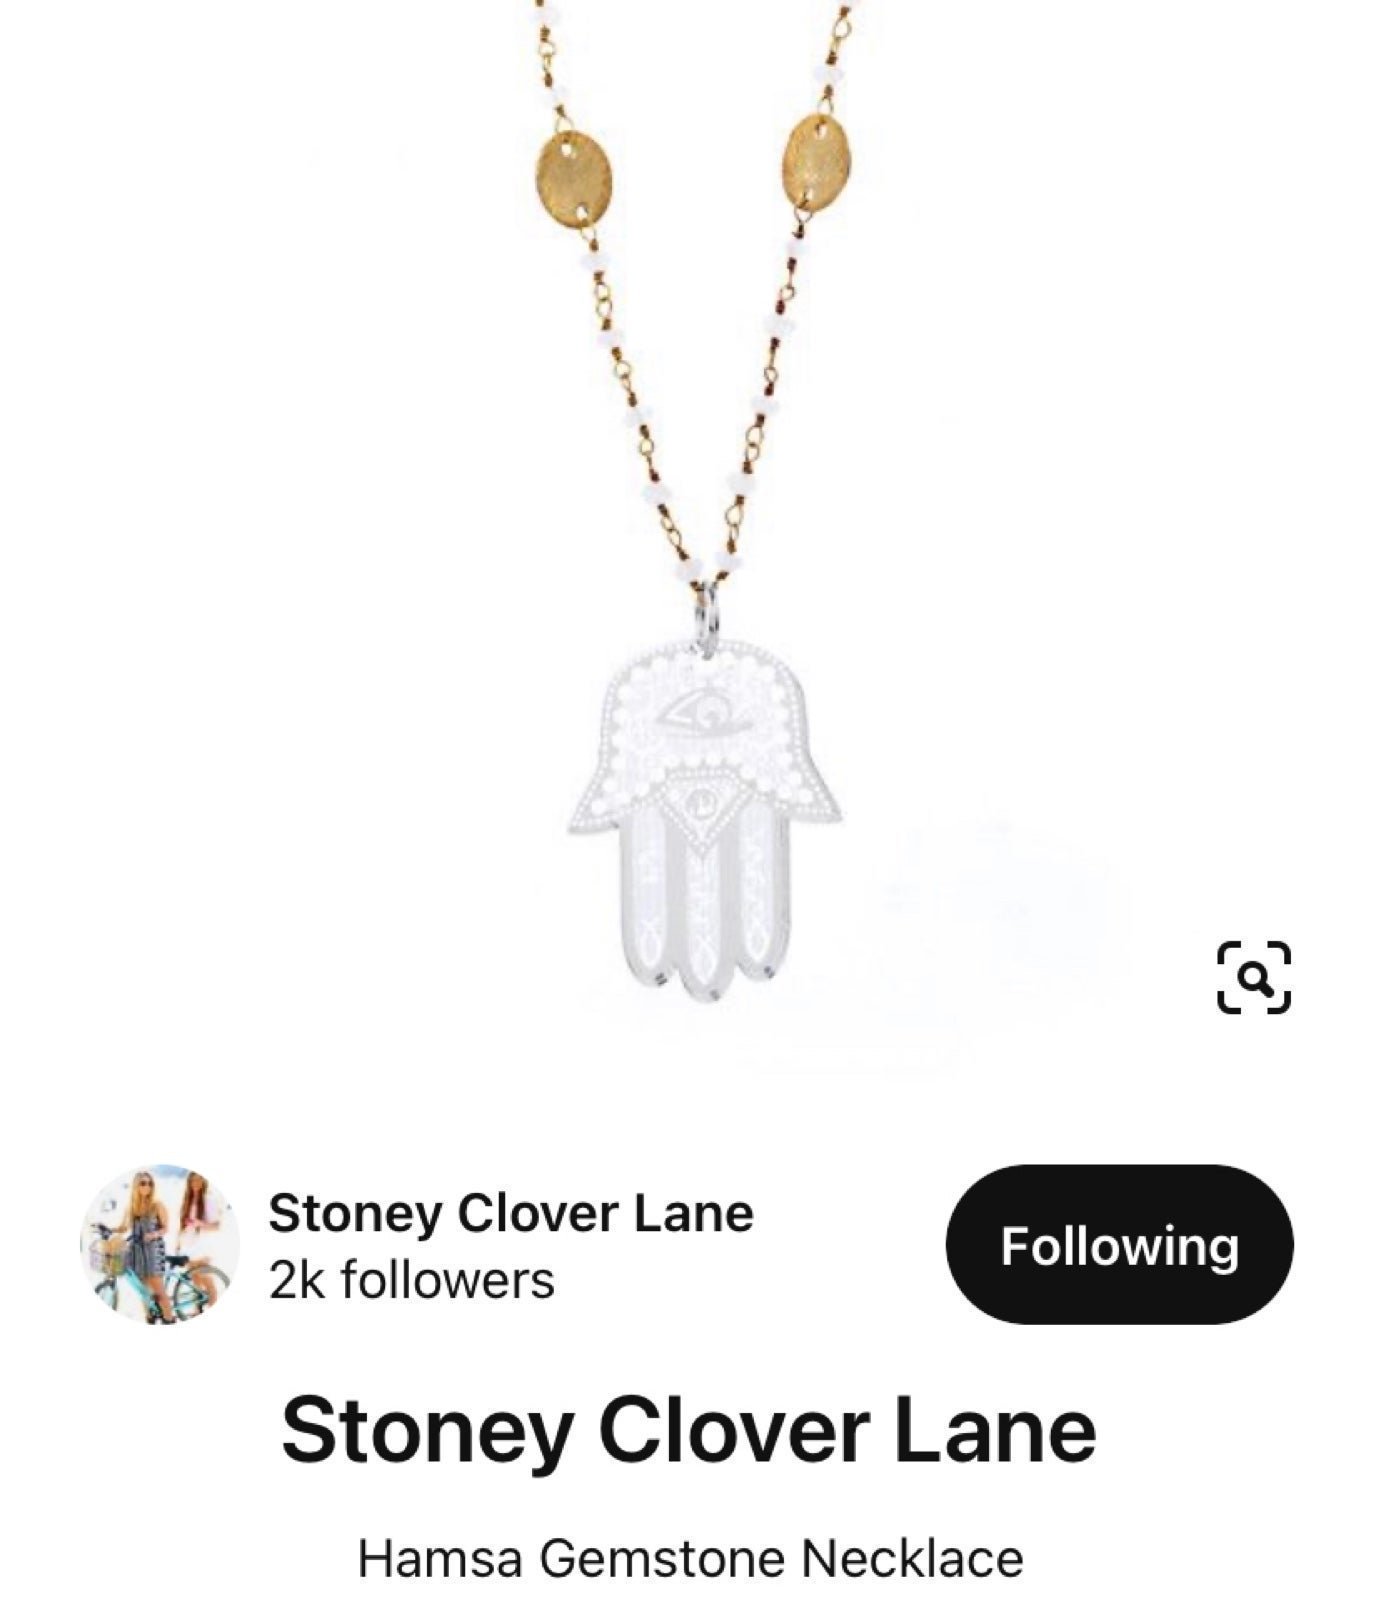The height and width of the screenshot is (1600, 1381).
Task: Select the bold Stoney Clover Lane pin title
Action: [689, 1430]
